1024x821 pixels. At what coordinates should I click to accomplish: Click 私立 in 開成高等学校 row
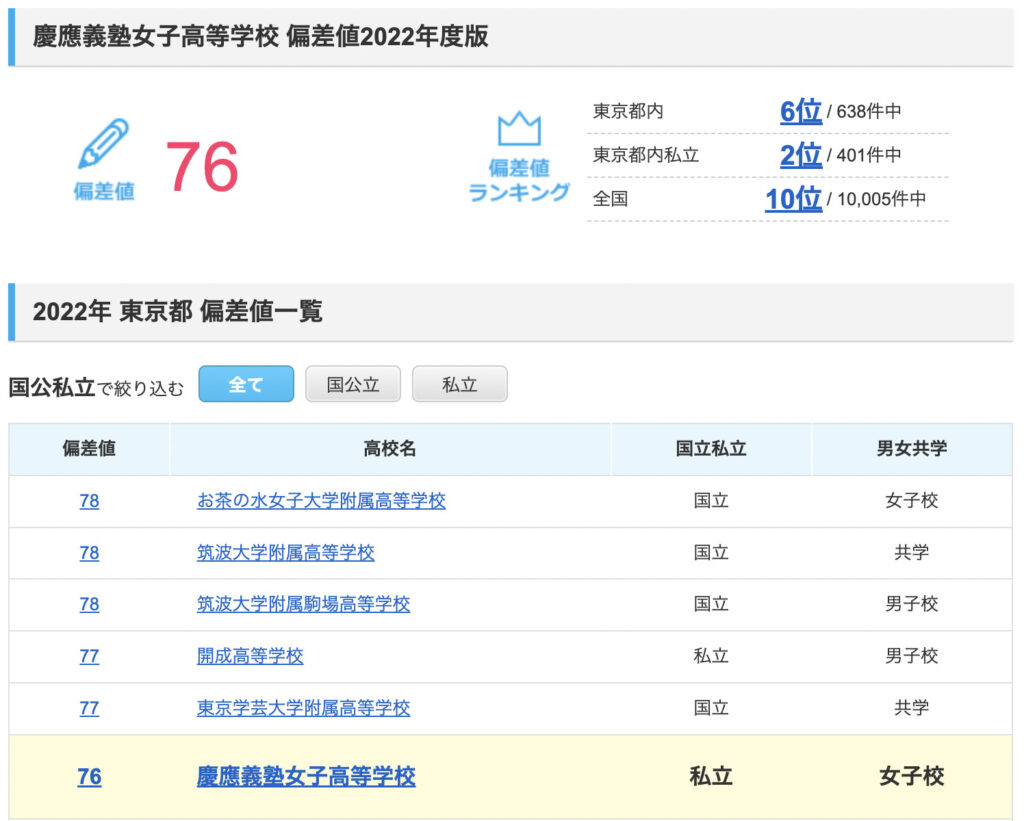point(711,656)
